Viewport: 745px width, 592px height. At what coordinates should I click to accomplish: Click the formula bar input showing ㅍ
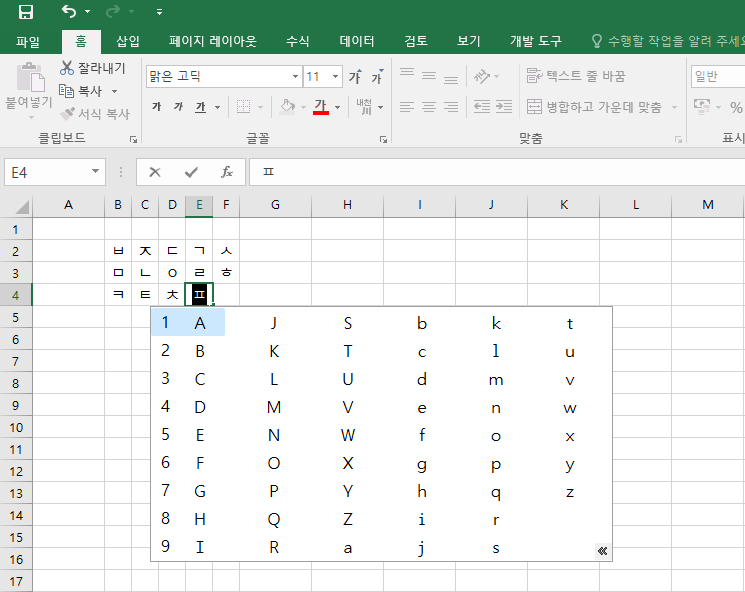(497, 172)
